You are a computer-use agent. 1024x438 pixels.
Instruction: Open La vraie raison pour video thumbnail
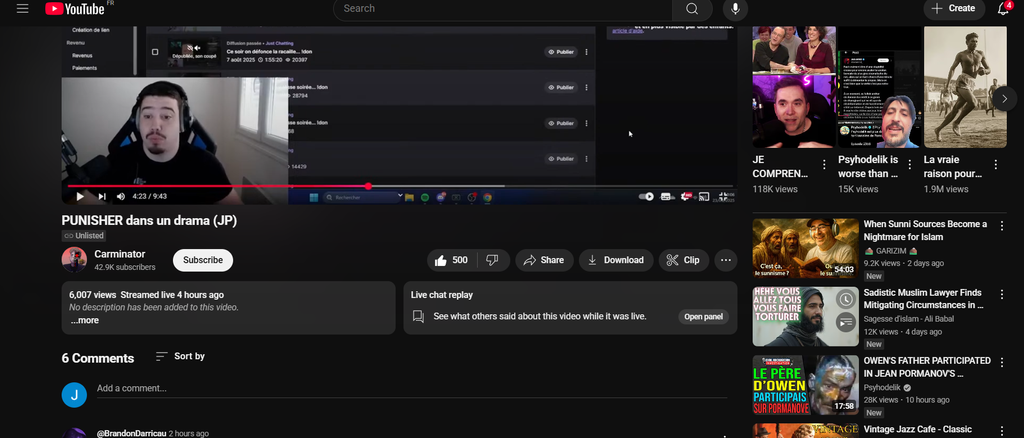coord(965,87)
